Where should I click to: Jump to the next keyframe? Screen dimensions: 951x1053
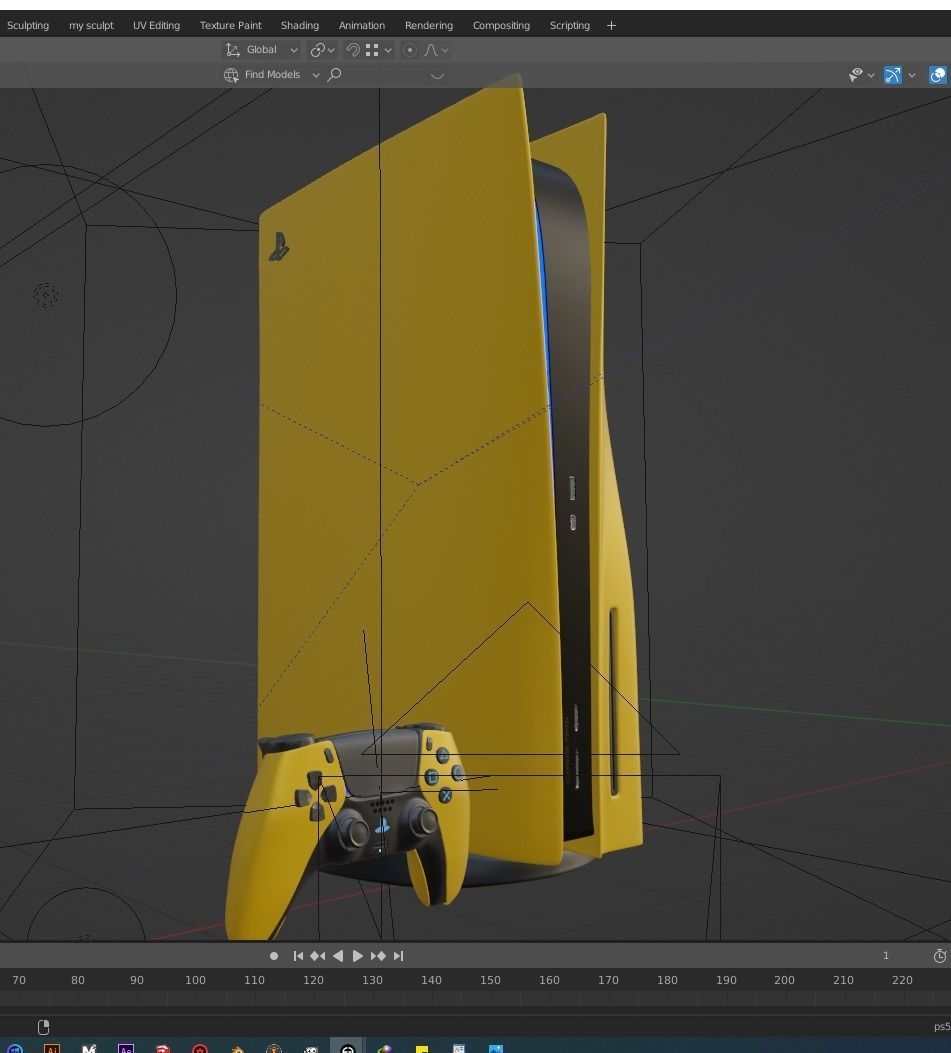tap(378, 956)
